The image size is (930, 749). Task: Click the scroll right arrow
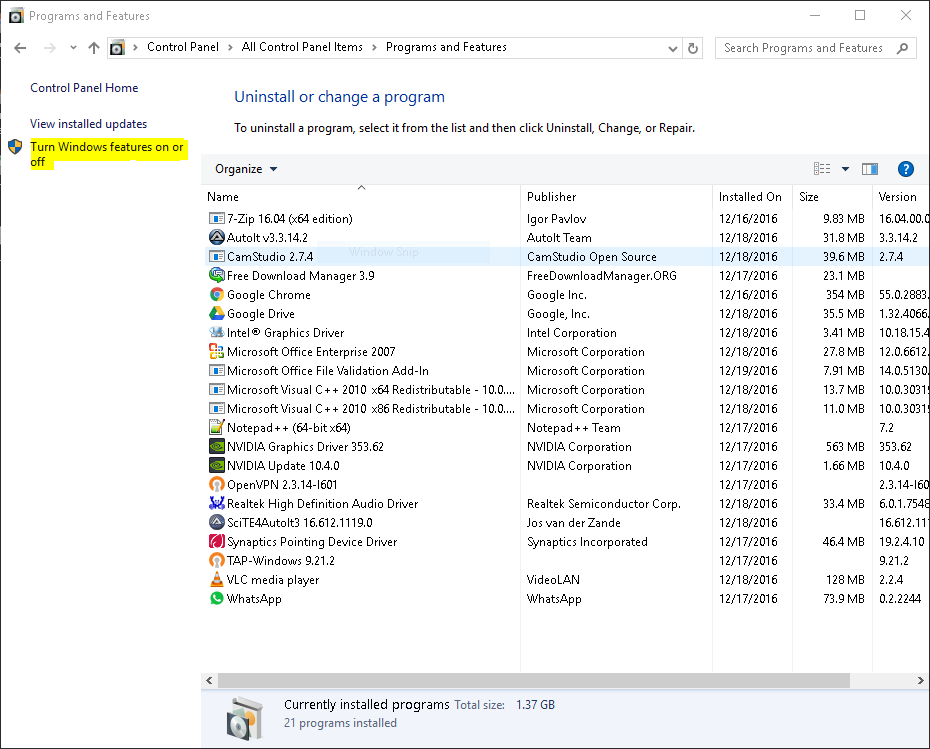tap(920, 681)
